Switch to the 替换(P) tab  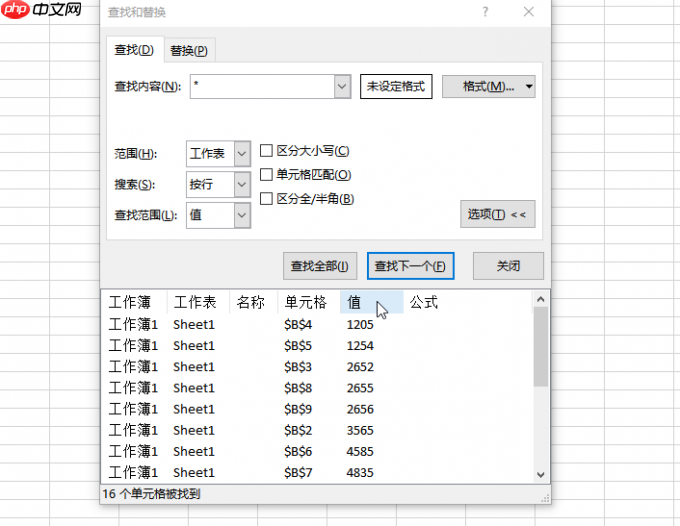(189, 51)
